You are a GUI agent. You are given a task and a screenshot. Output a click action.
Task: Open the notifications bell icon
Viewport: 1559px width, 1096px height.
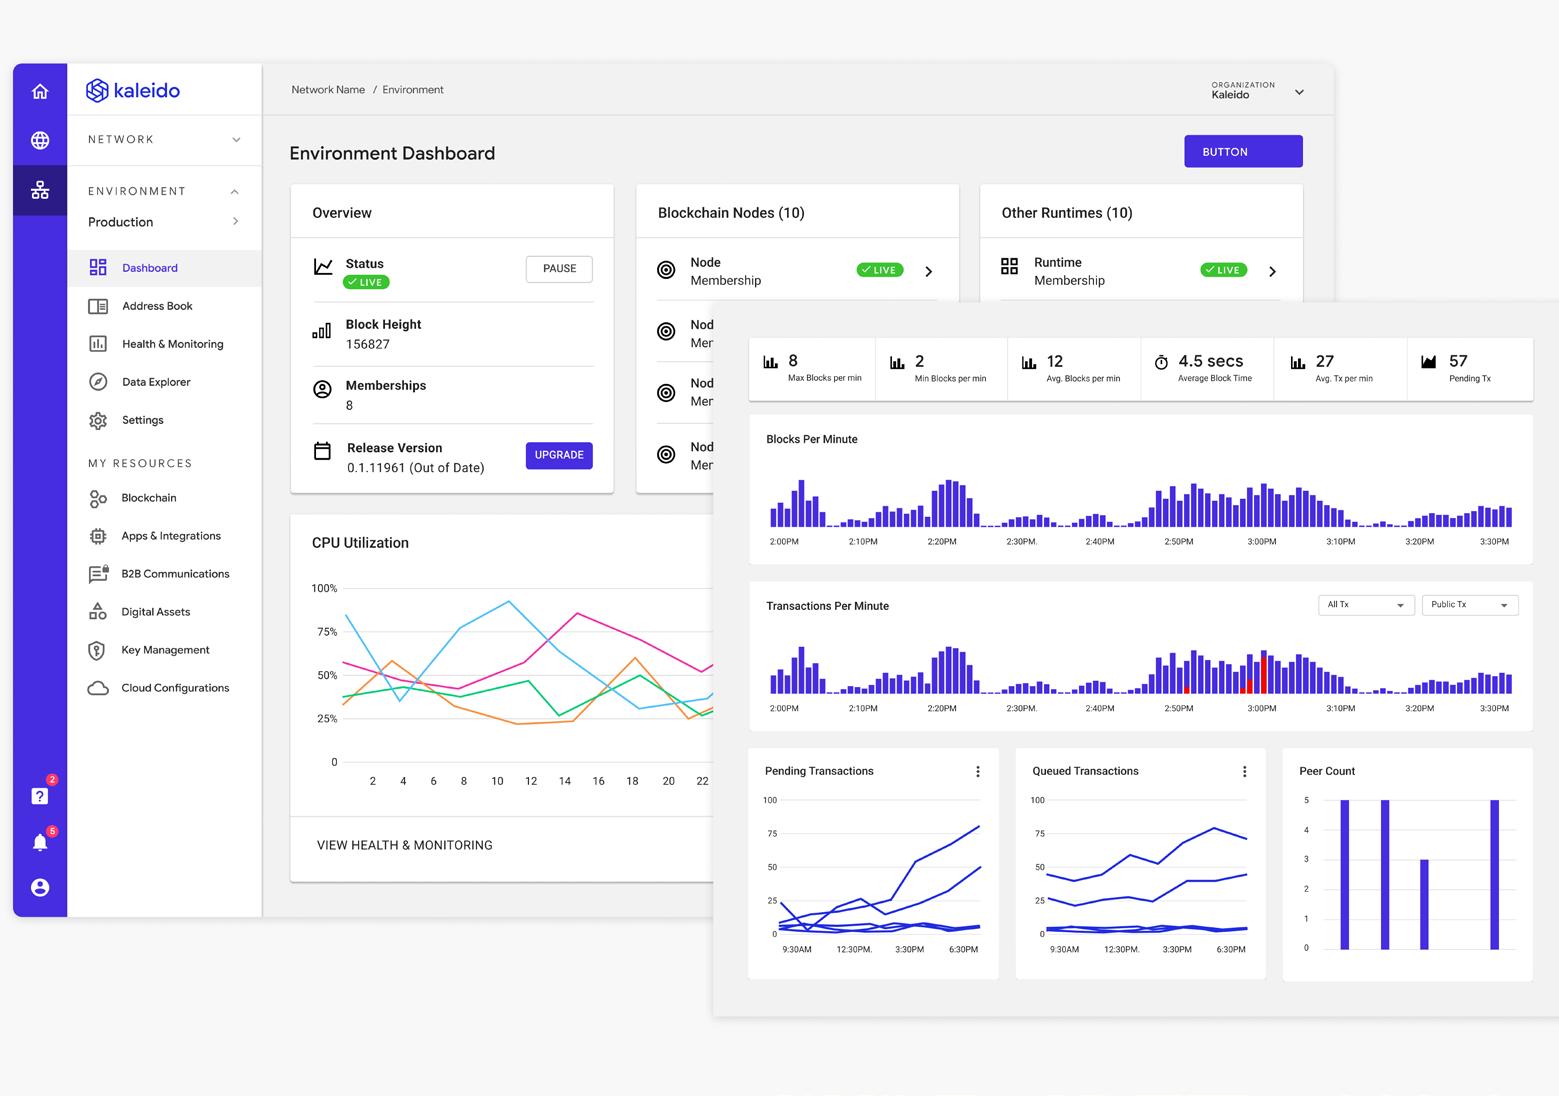click(x=40, y=842)
